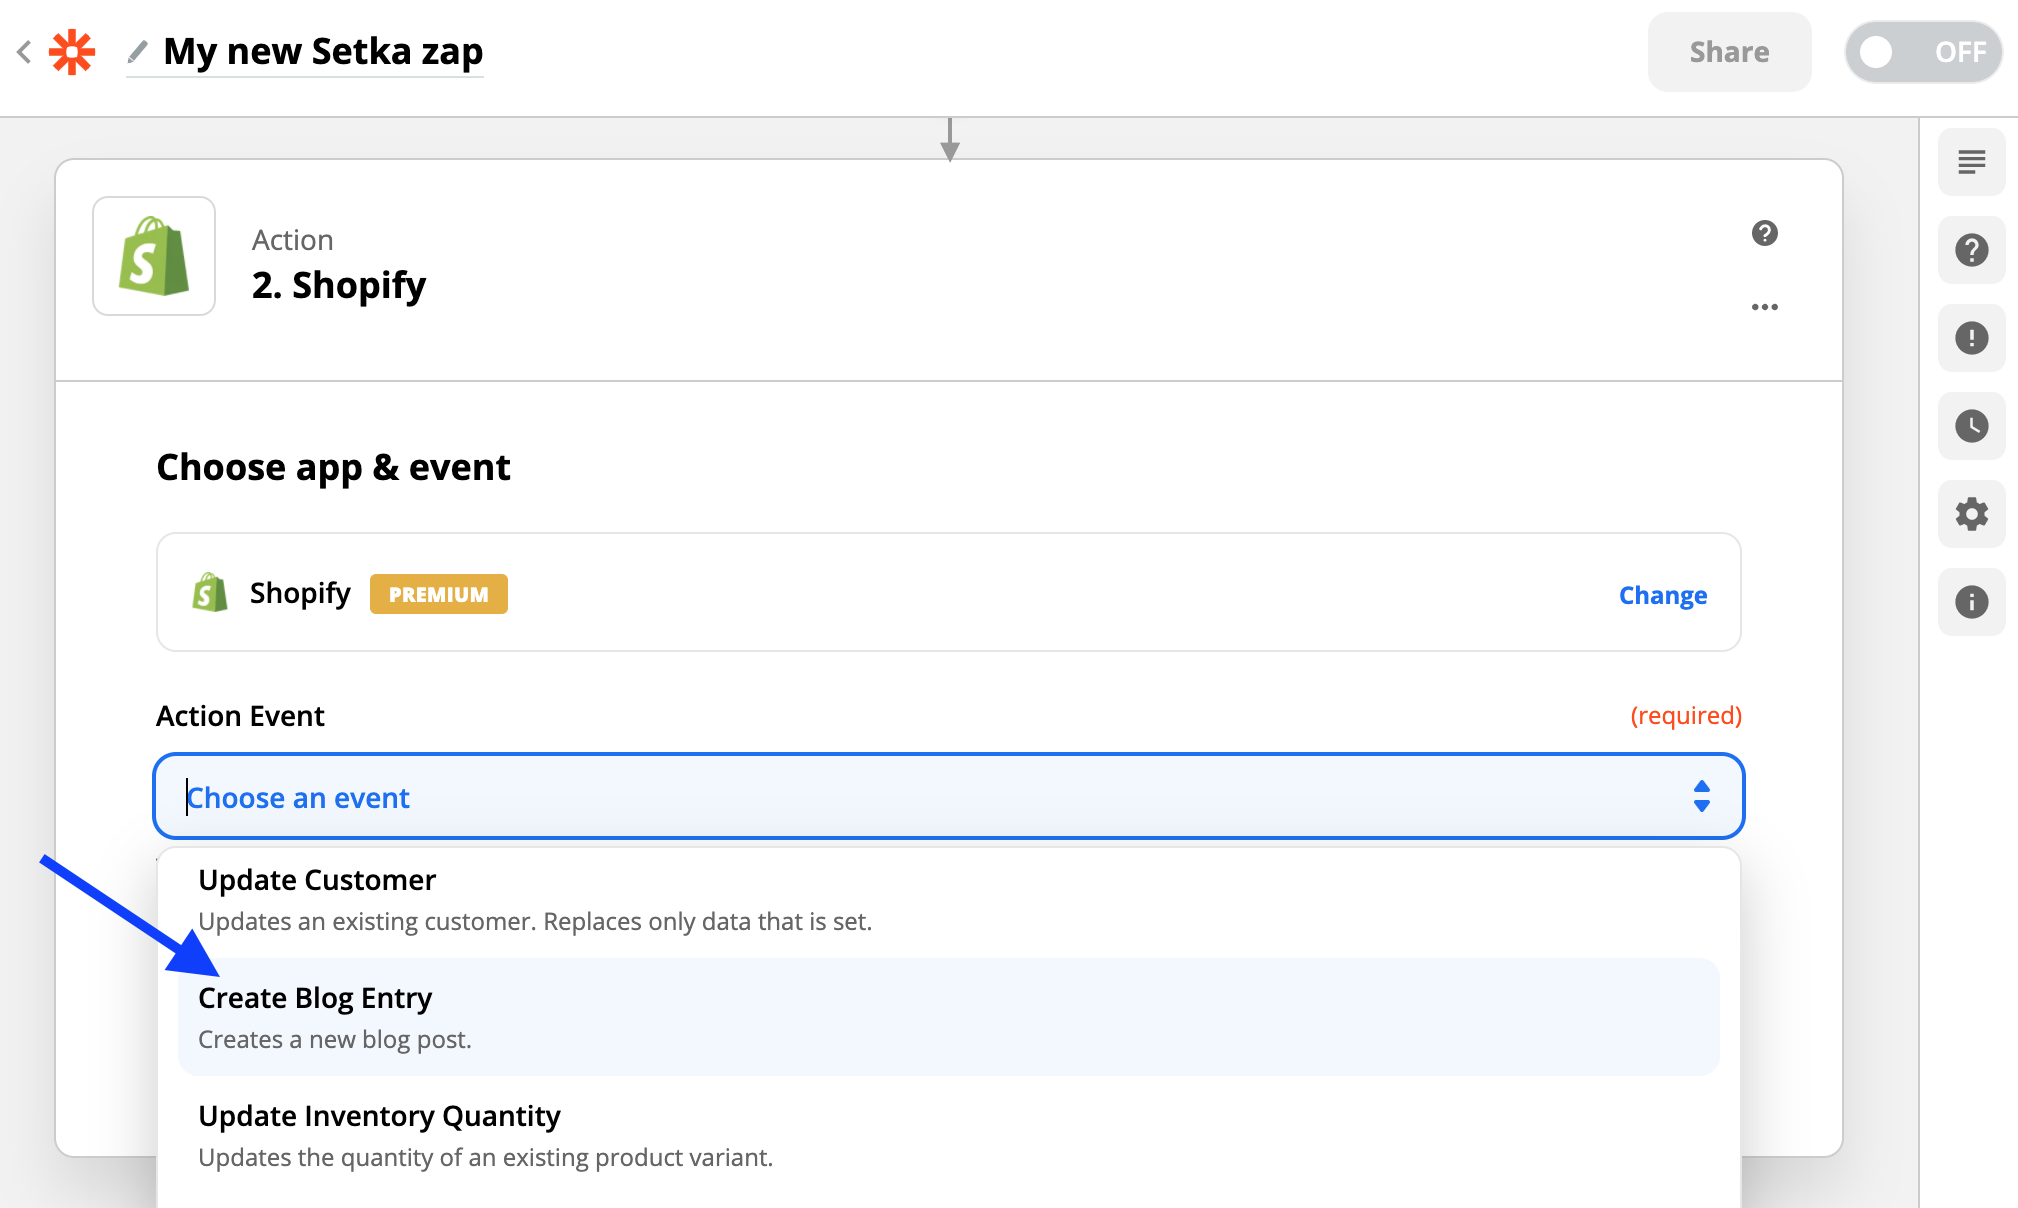Turn the zap ON with the toggle

coord(1922,52)
